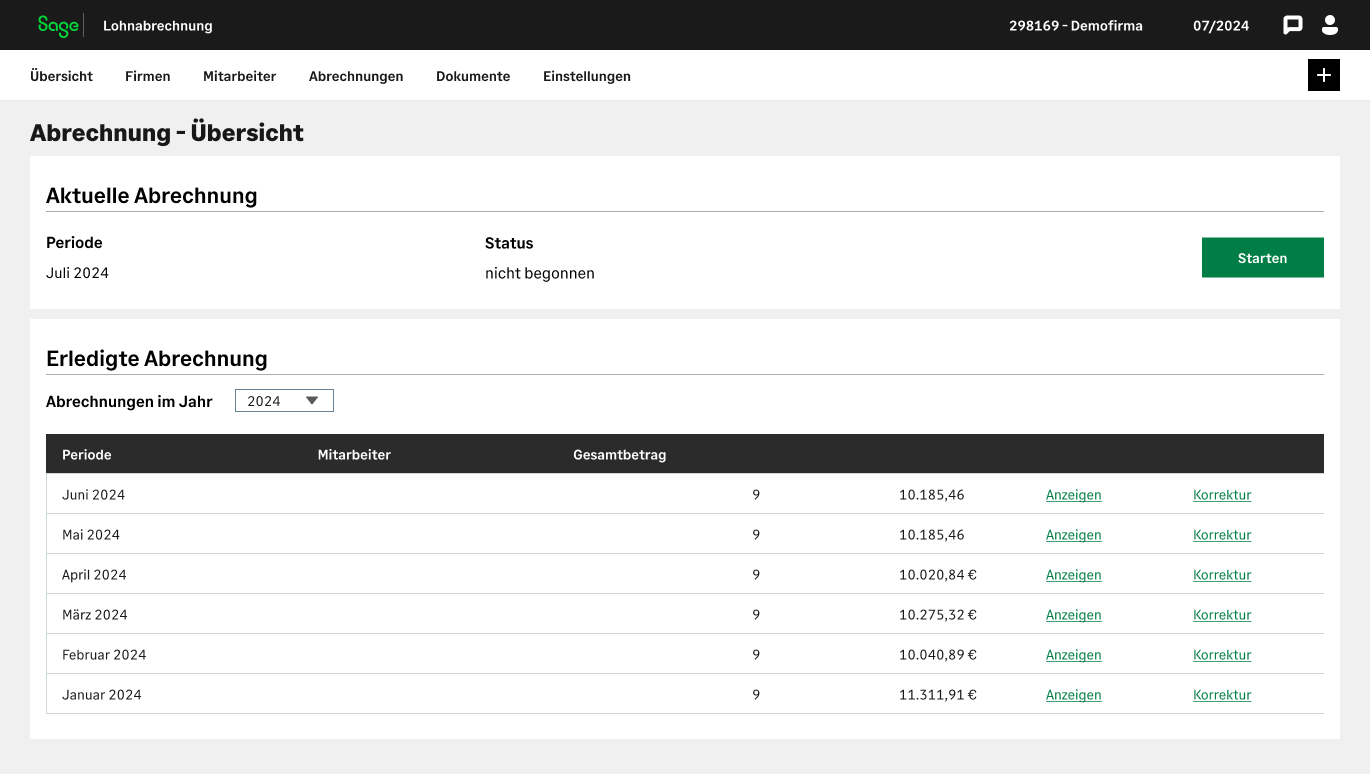Screen dimensions: 1370x774
Task: Select company 298169 - Demofirma in header
Action: pos(1075,26)
